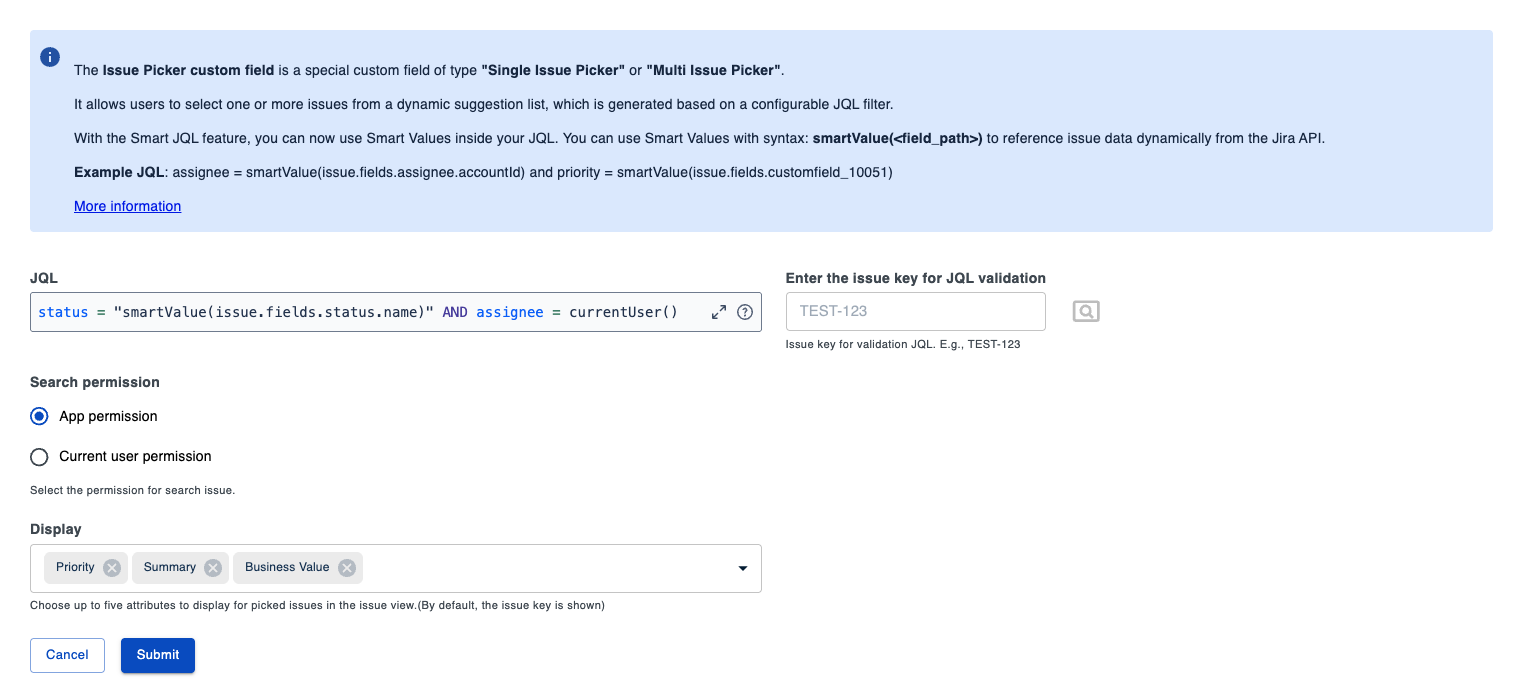This screenshot has height=698, width=1517.
Task: Remove the Summary display attribute chip
Action: click(x=212, y=567)
